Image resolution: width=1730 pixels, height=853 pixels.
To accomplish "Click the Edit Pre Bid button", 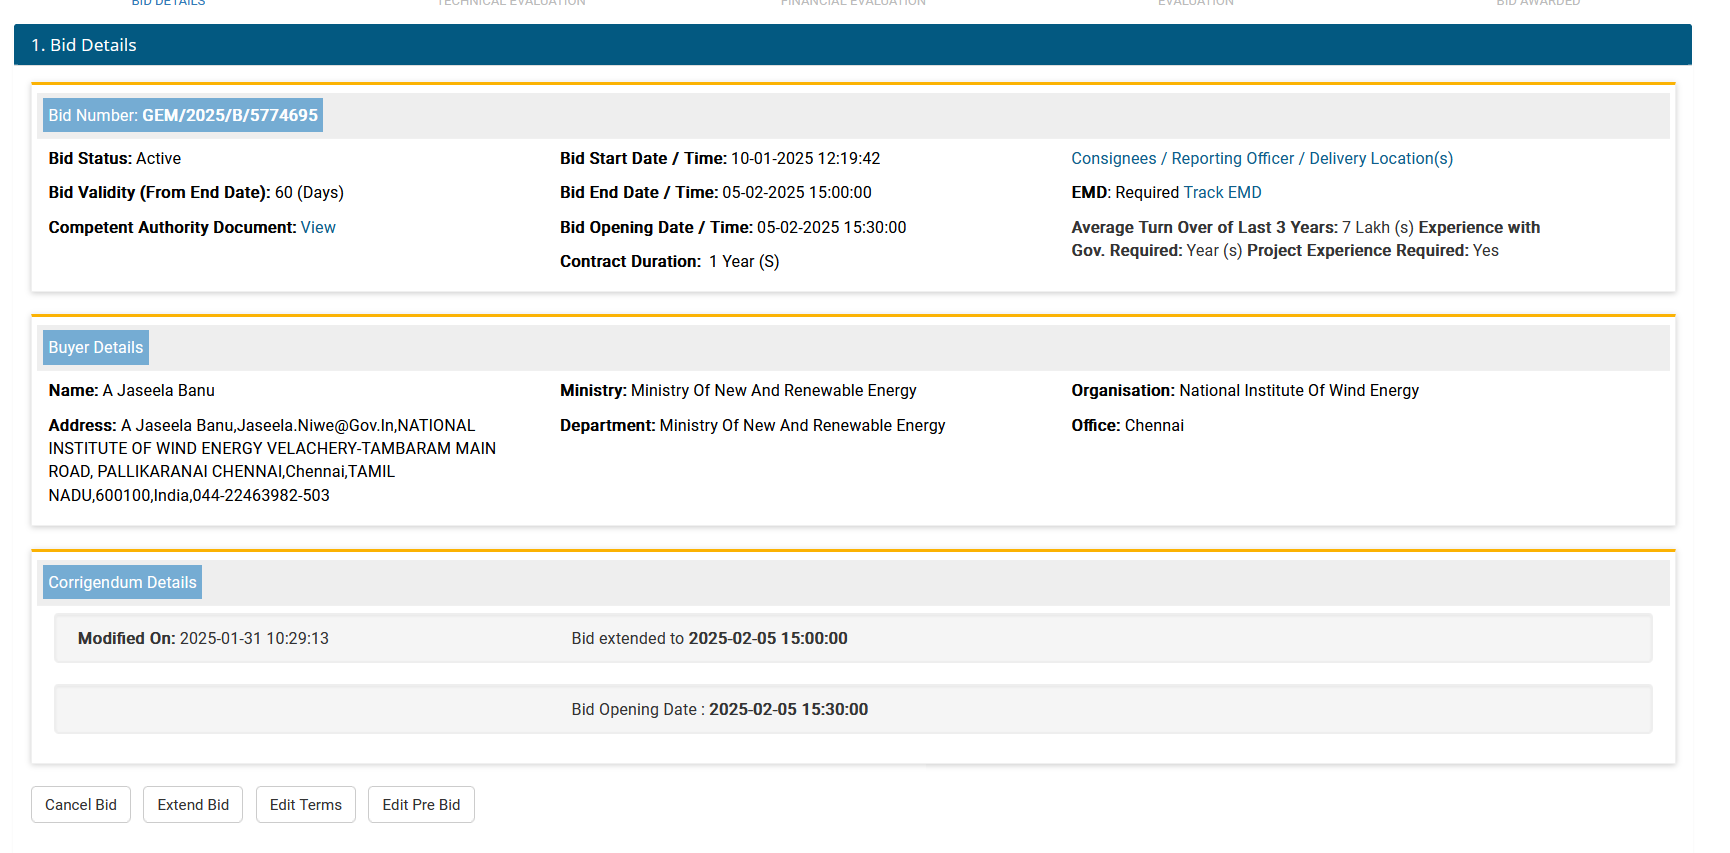I will coord(421,805).
